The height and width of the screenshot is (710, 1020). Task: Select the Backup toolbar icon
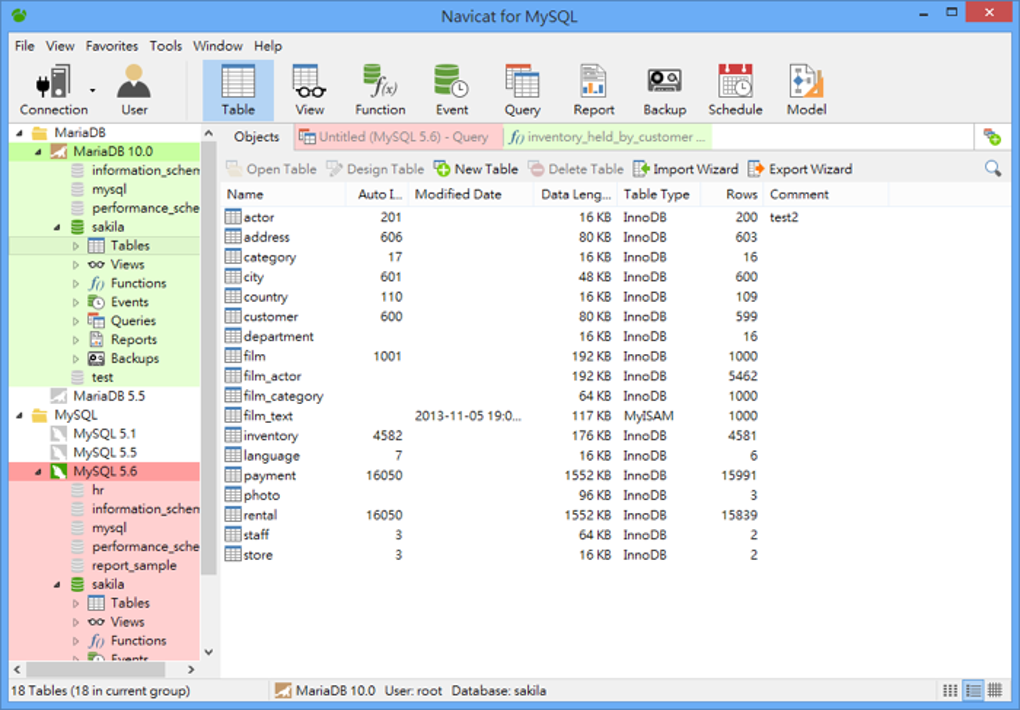[664, 90]
